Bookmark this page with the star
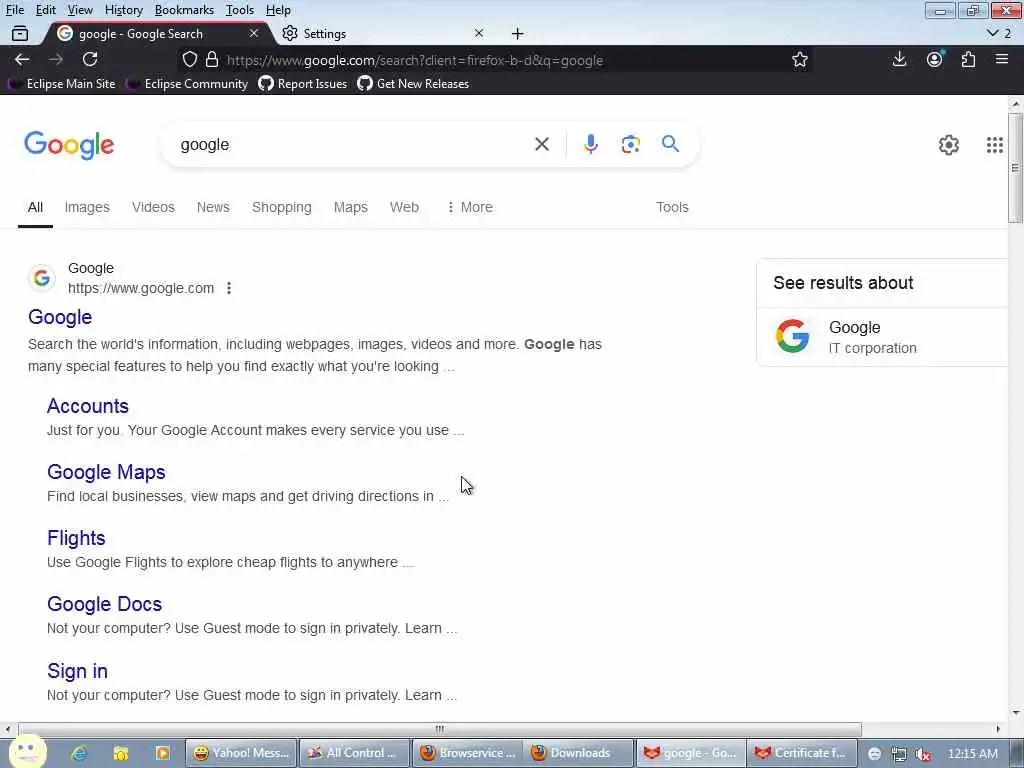The image size is (1024, 768). coord(800,60)
